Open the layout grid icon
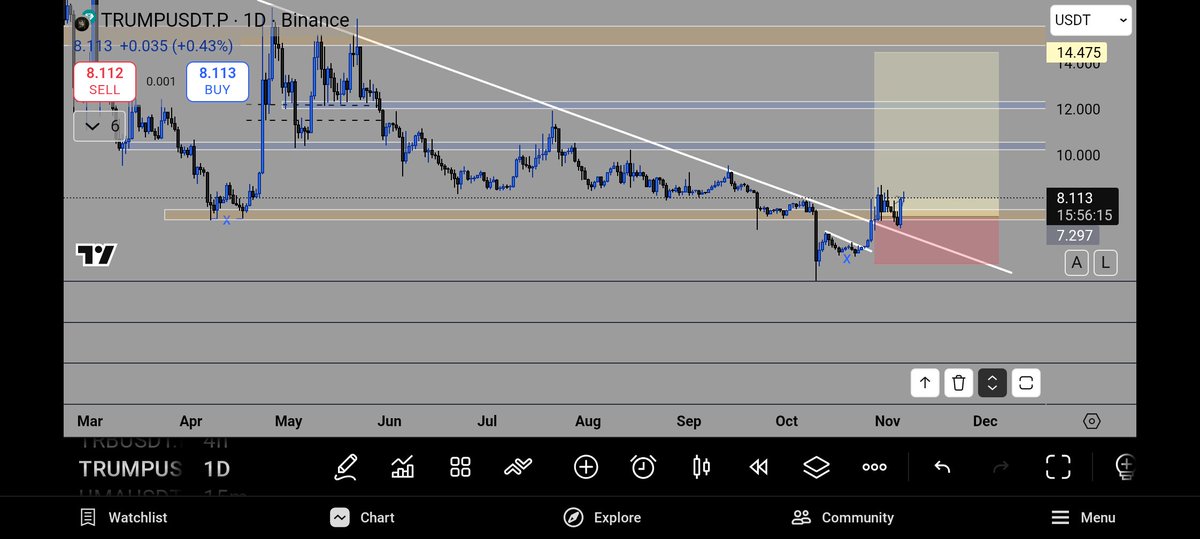The image size is (1200, 539). click(x=460, y=466)
